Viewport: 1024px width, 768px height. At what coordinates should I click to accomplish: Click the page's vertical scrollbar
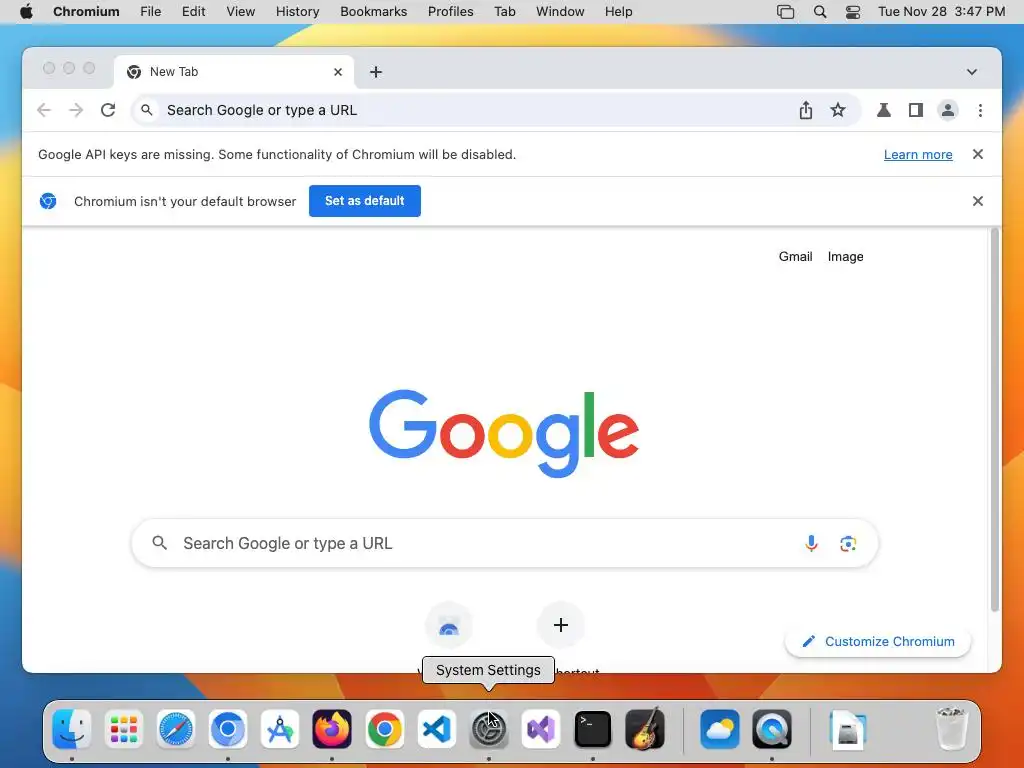[x=995, y=419]
